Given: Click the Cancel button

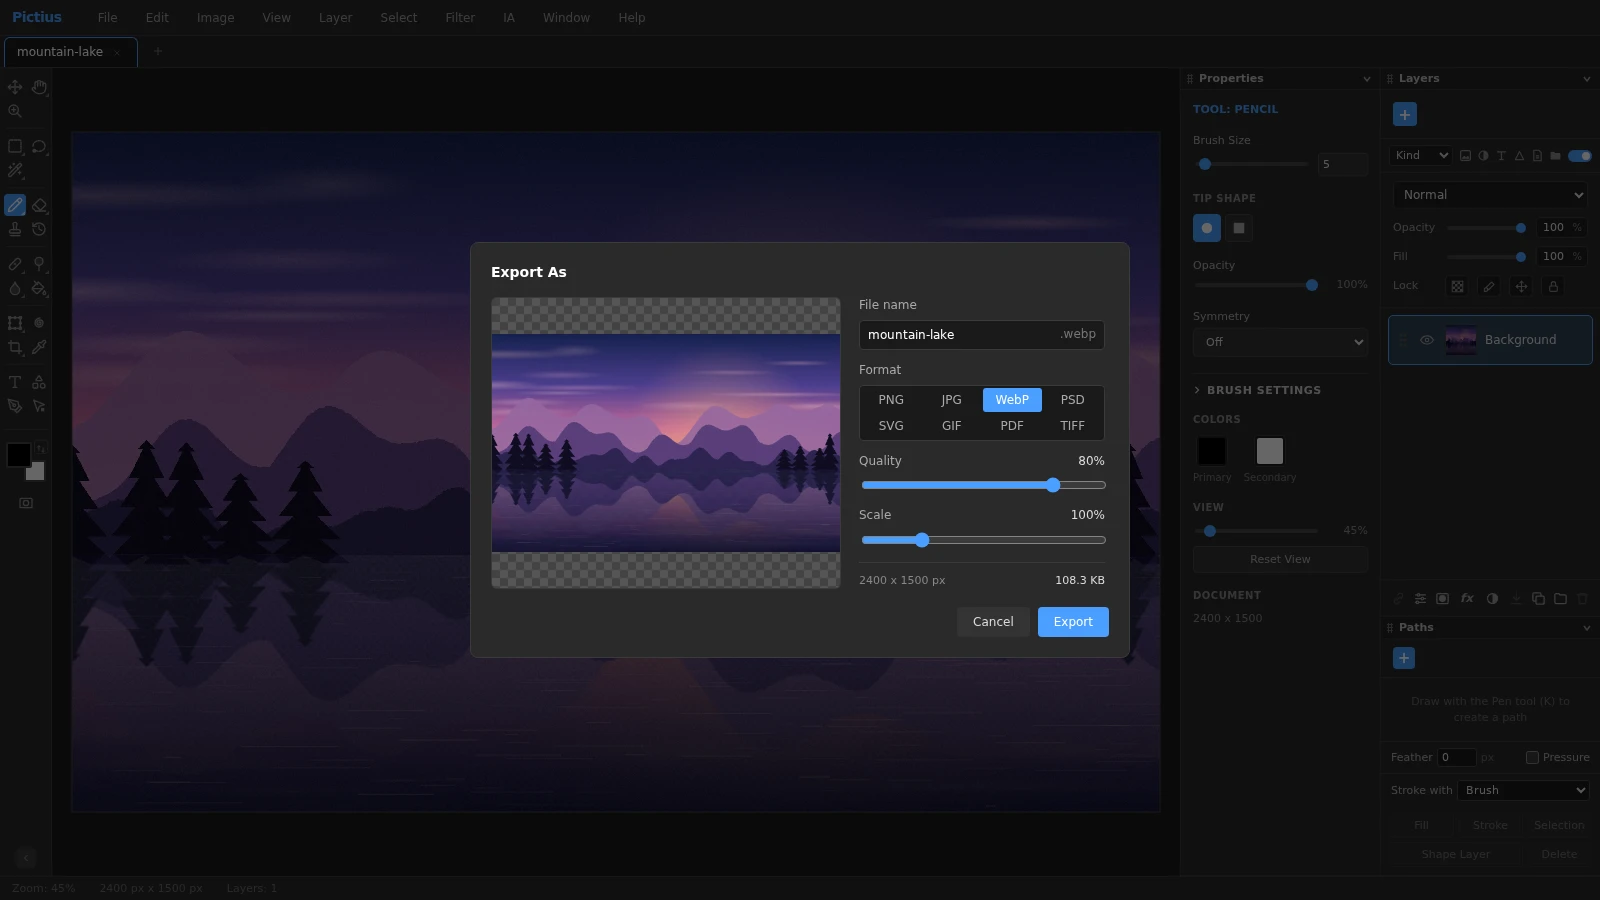Looking at the screenshot, I should point(993,622).
